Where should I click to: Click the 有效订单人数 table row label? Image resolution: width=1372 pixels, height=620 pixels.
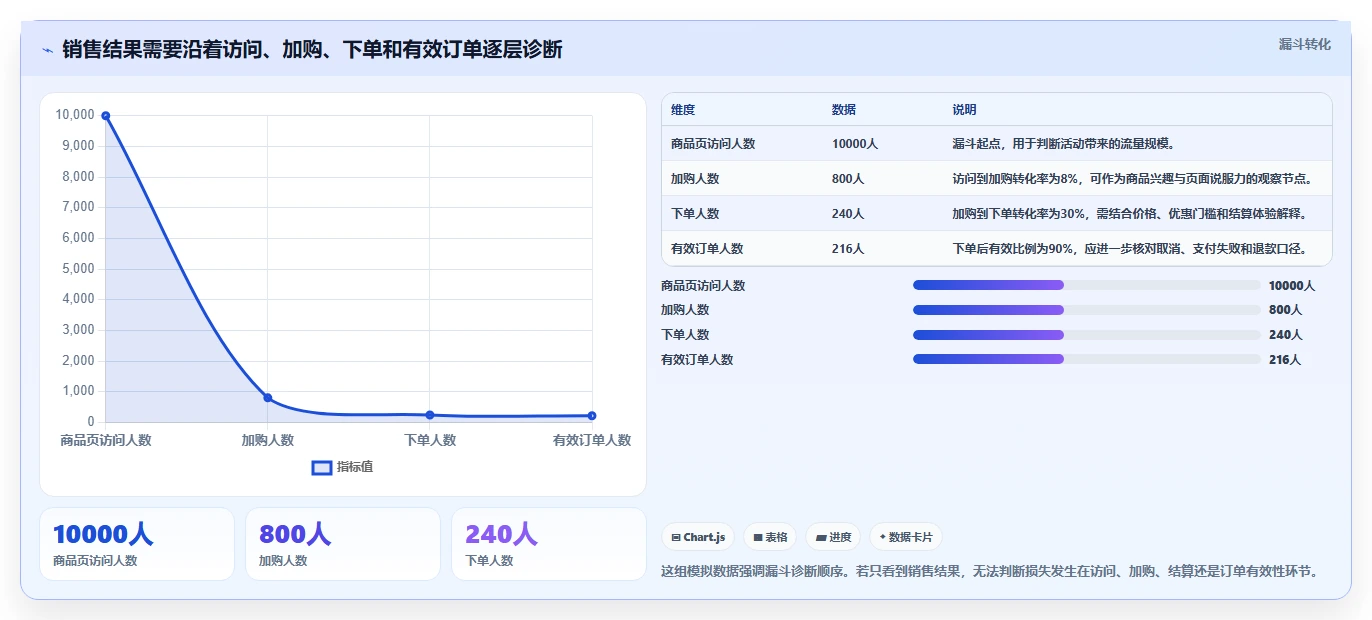(x=707, y=249)
